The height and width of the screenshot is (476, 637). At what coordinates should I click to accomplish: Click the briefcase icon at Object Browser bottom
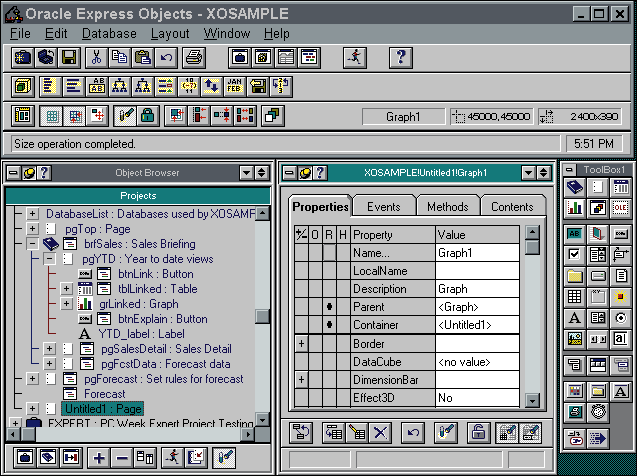click(25, 458)
